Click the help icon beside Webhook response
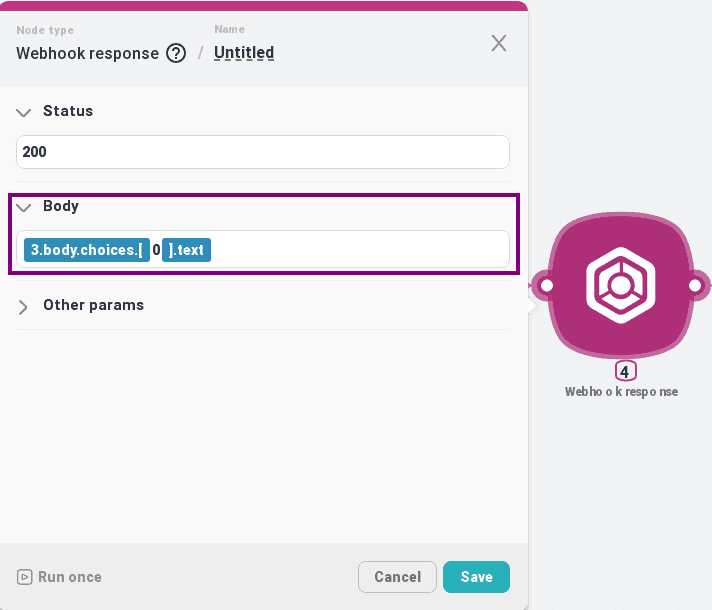Screen dimensions: 712x610 pos(176,54)
